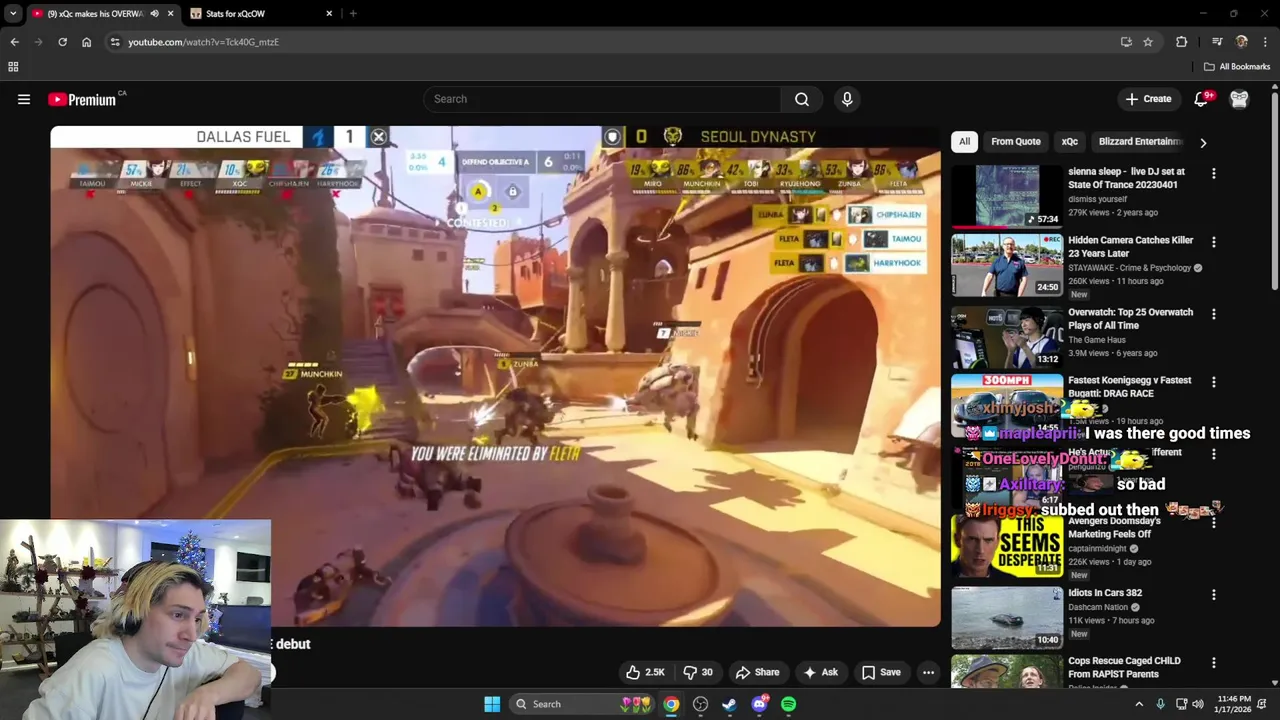Open Chrome extensions puzzle icon
Image resolution: width=1280 pixels, height=720 pixels.
pos(1182,42)
